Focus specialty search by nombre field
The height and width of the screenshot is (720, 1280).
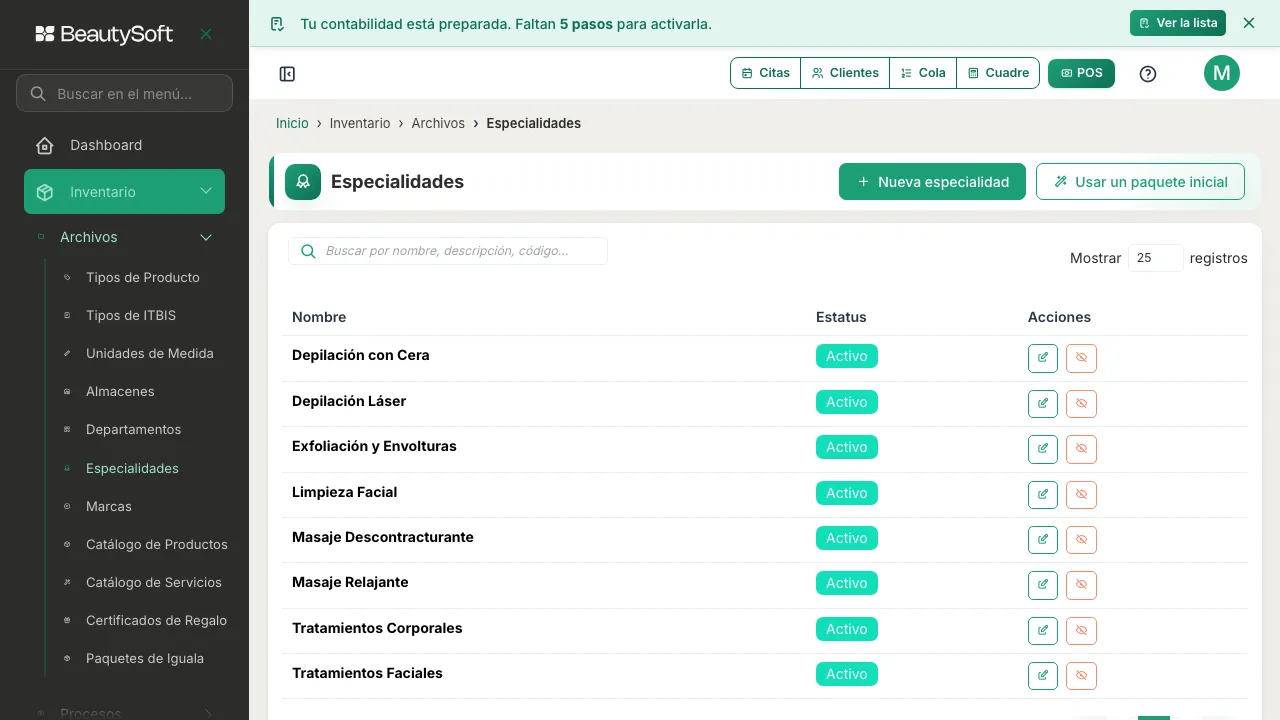[x=447, y=251]
